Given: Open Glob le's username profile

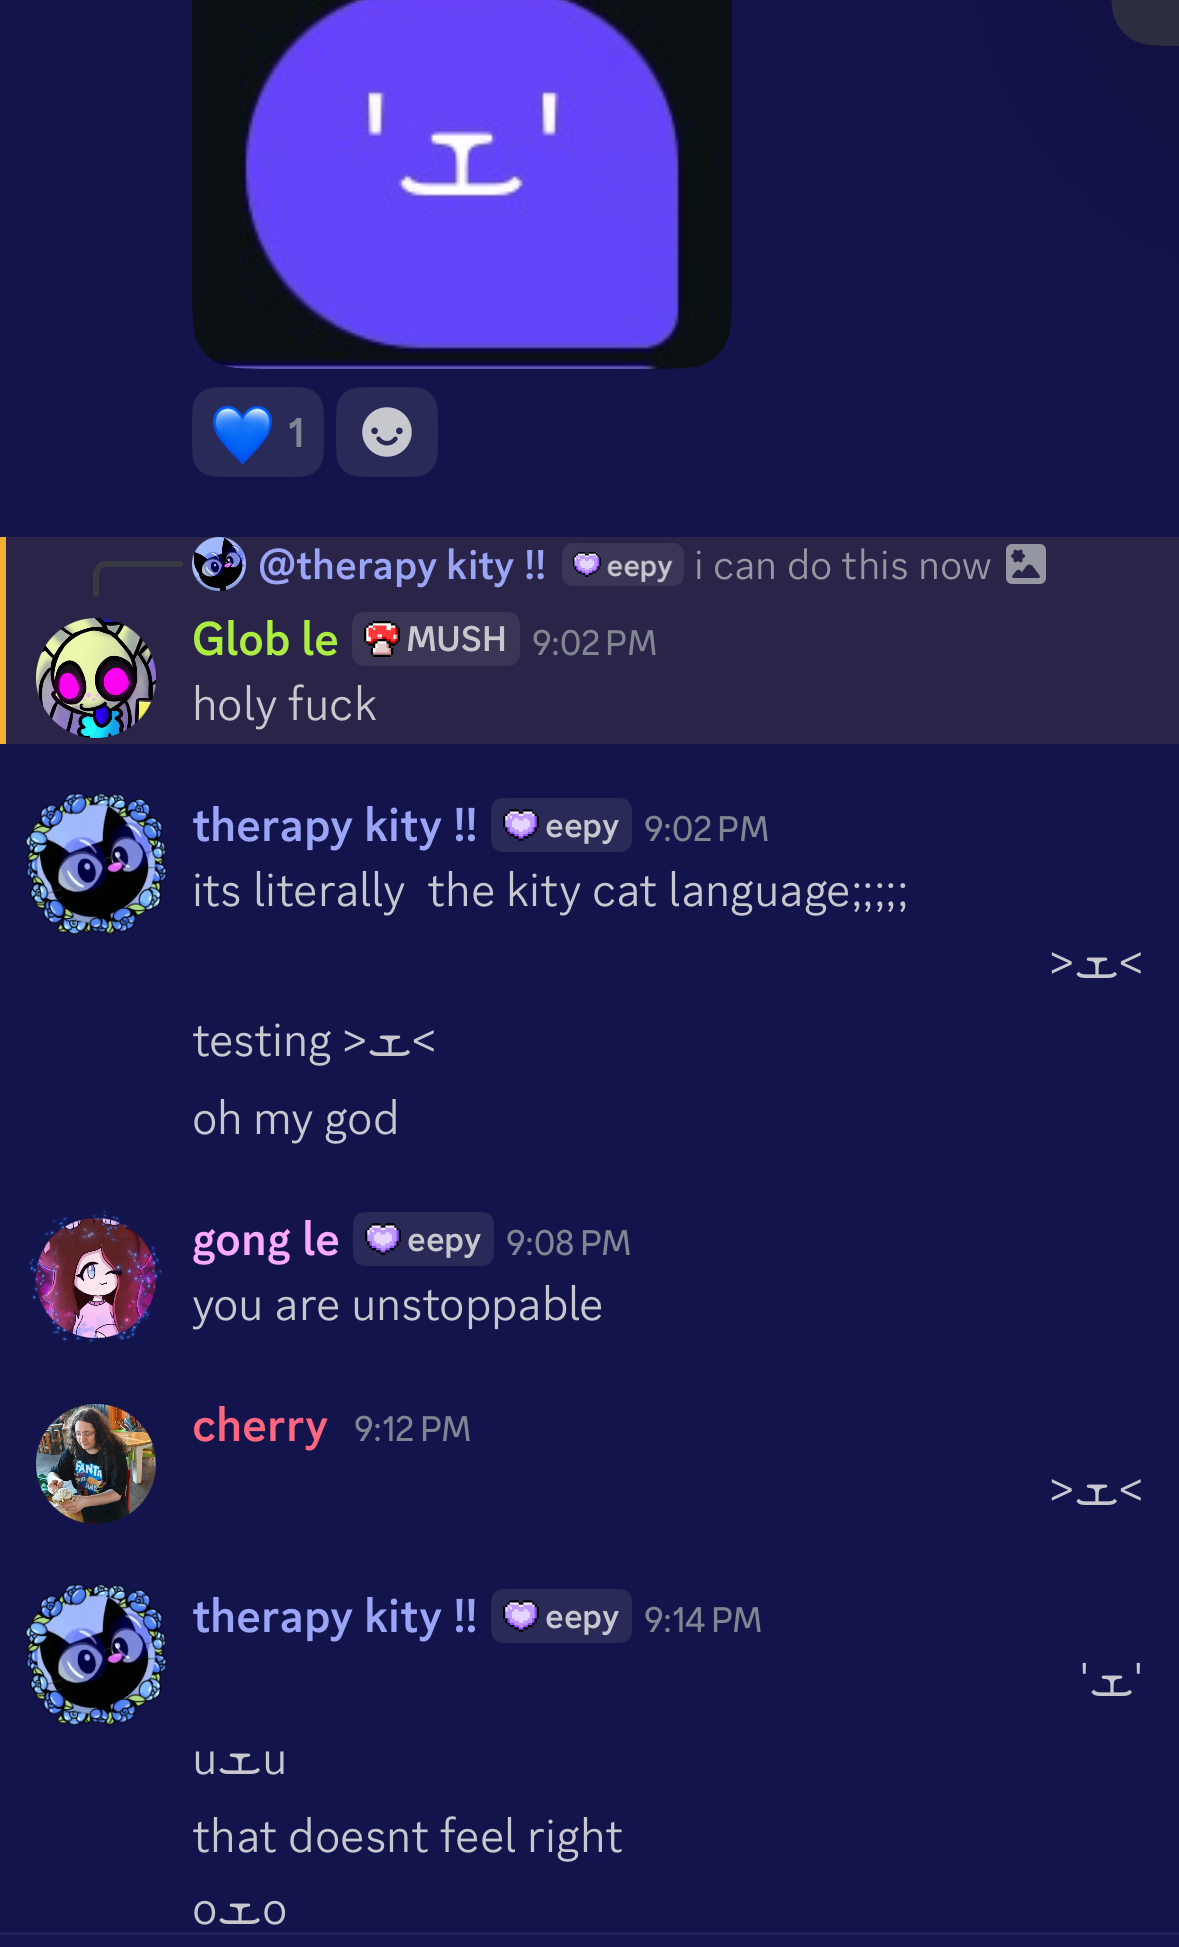Looking at the screenshot, I should tap(265, 640).
